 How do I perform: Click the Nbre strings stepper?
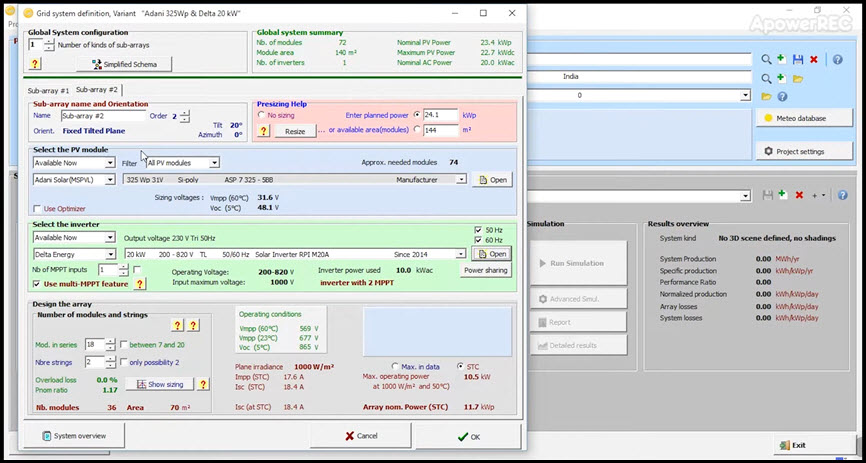tap(110, 362)
